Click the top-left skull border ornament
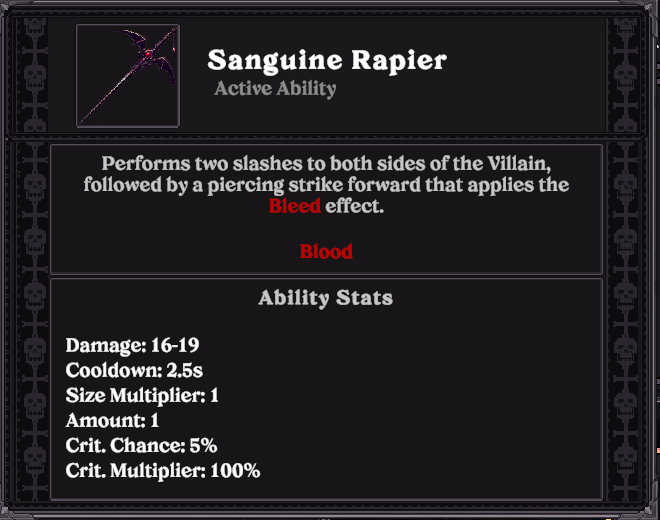The image size is (660, 520). coord(35,27)
